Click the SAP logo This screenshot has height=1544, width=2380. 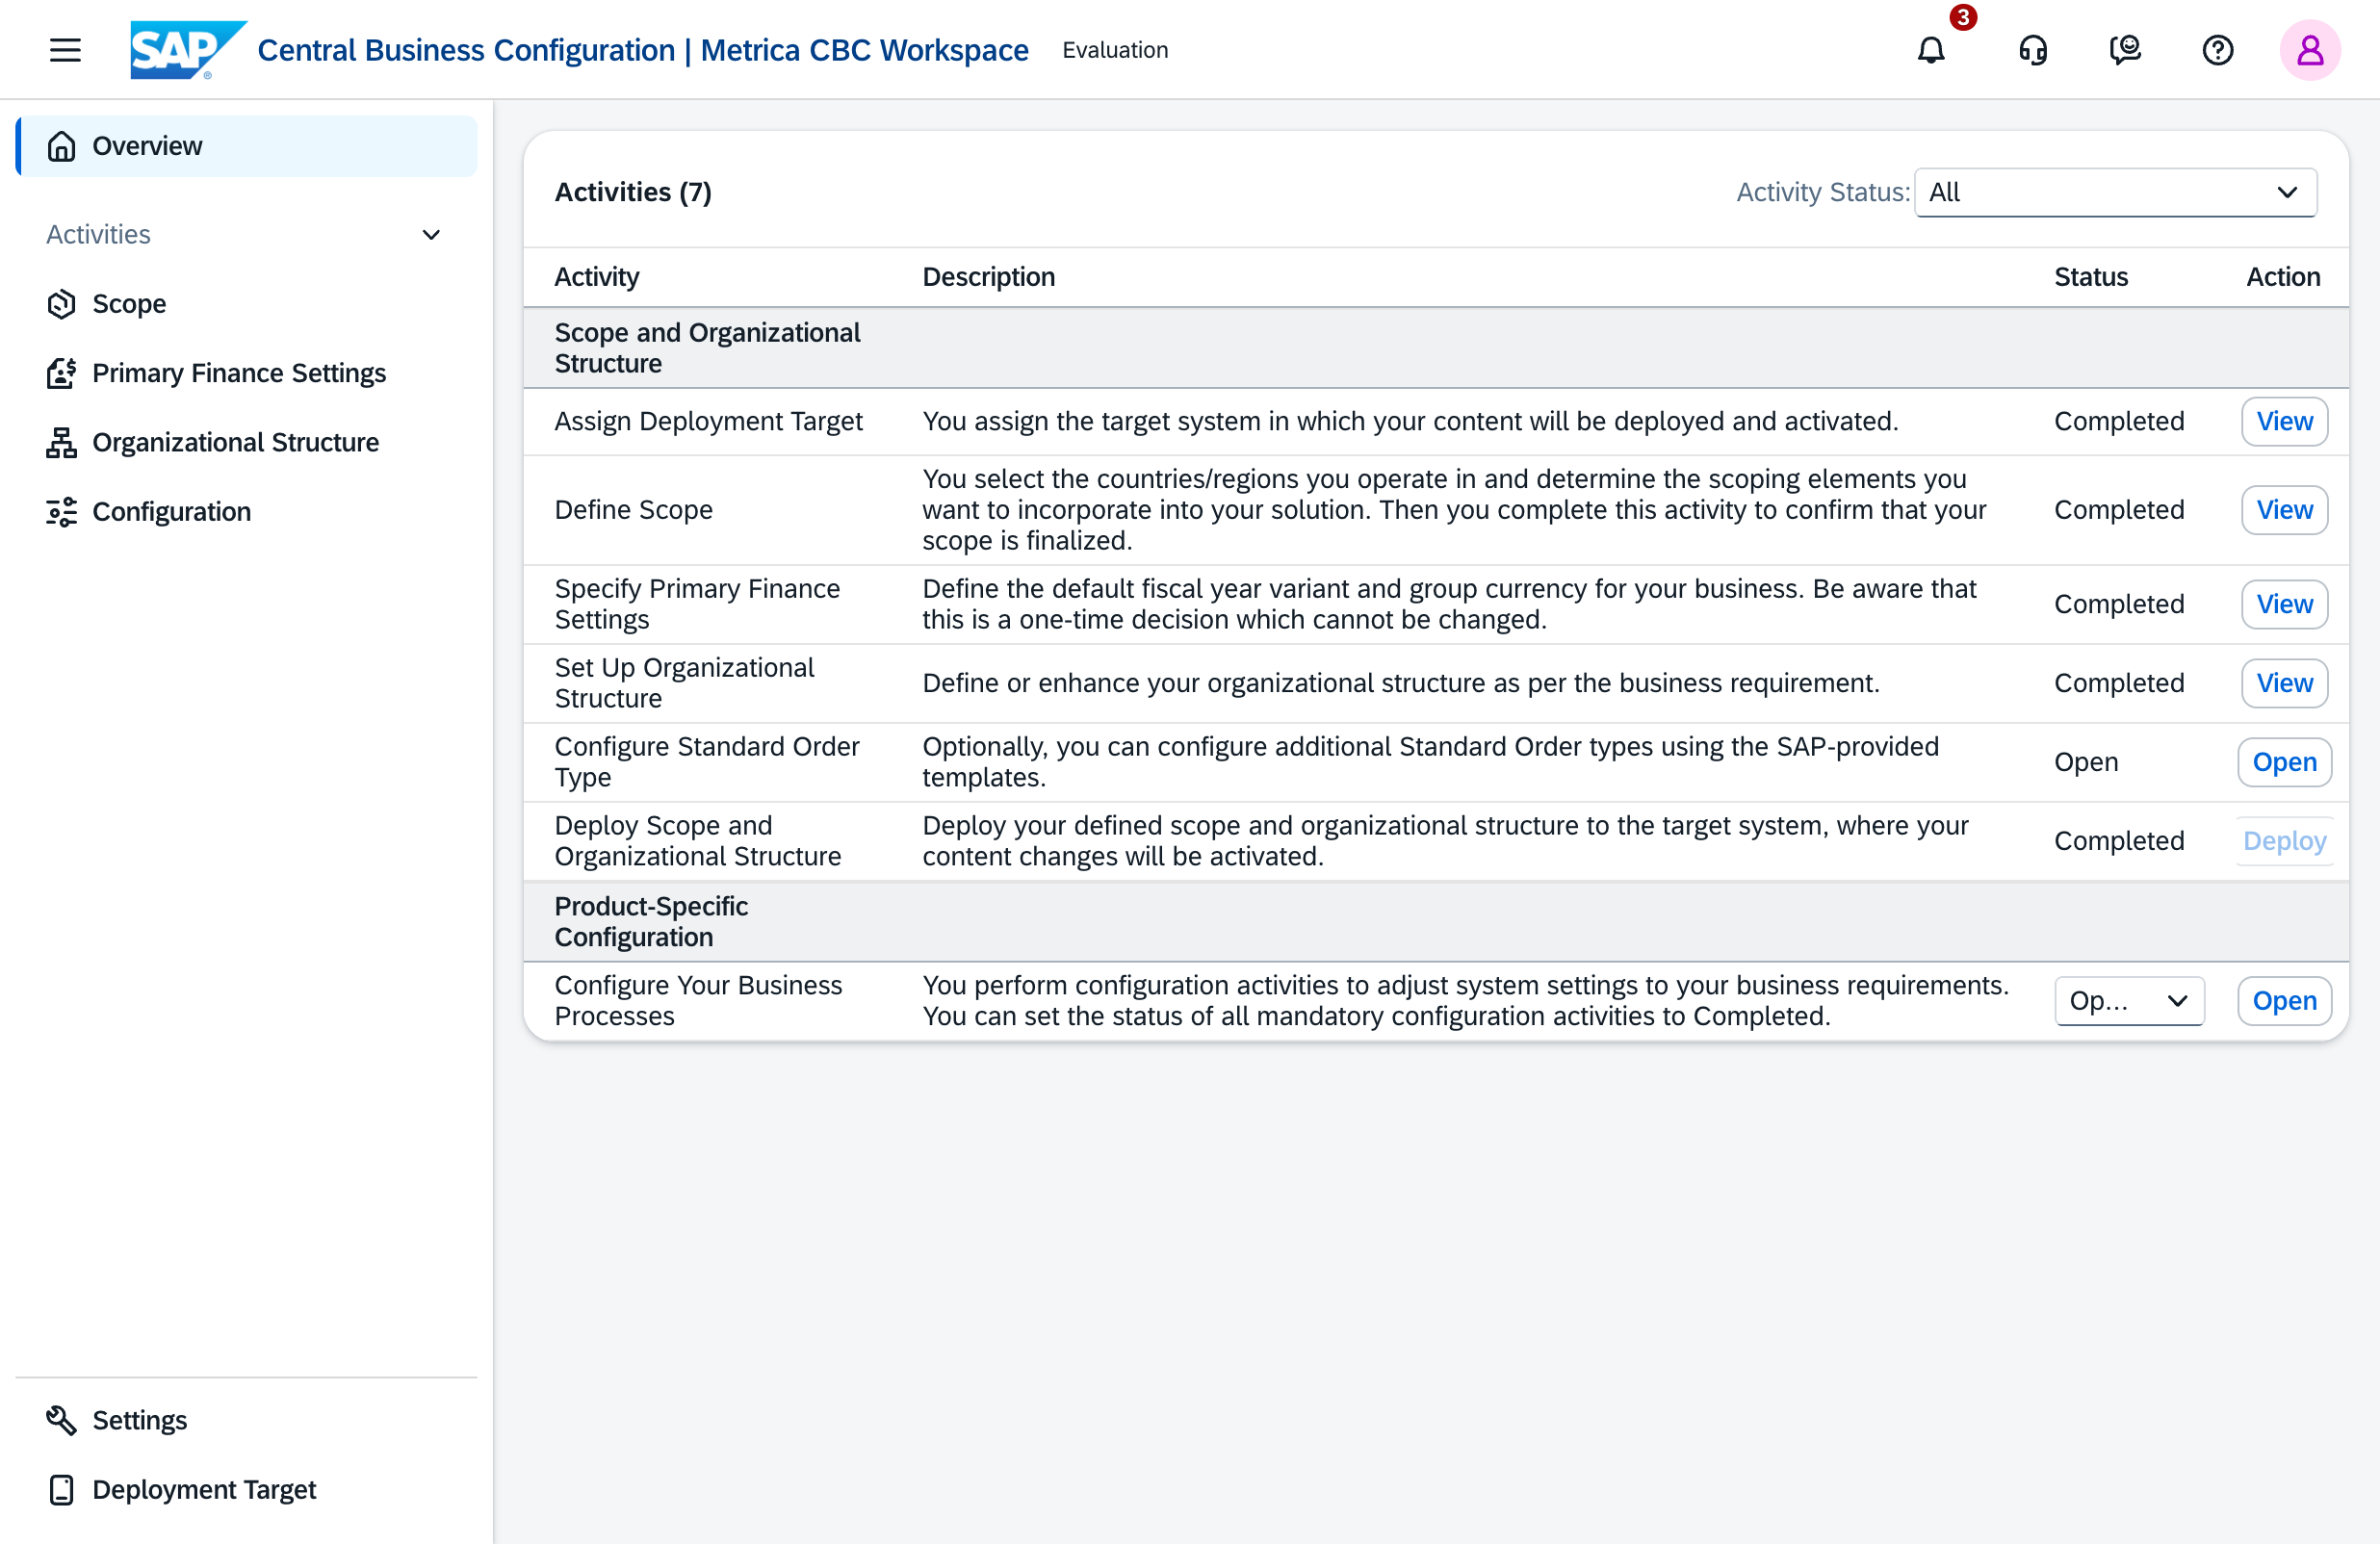187,50
